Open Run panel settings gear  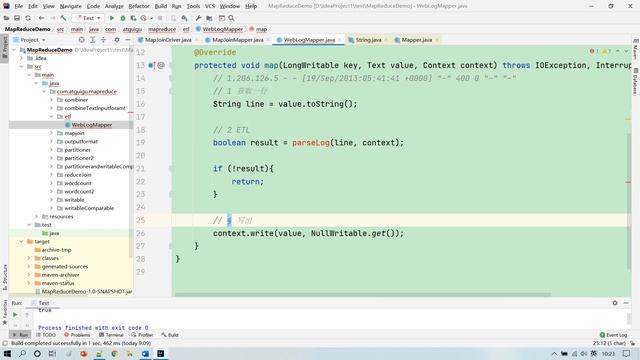point(615,303)
